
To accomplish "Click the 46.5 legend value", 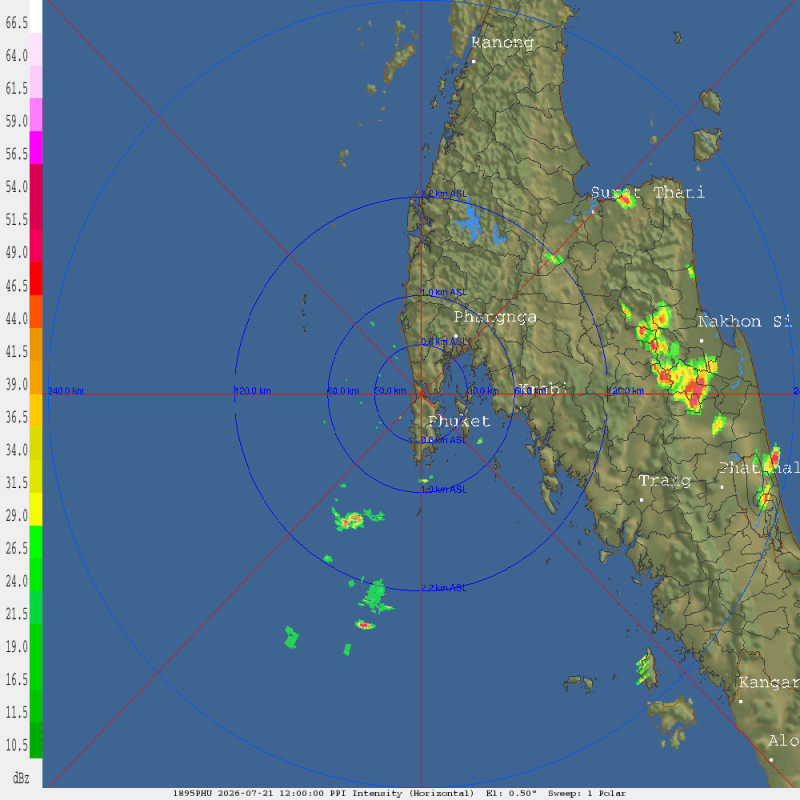I will click(16, 286).
